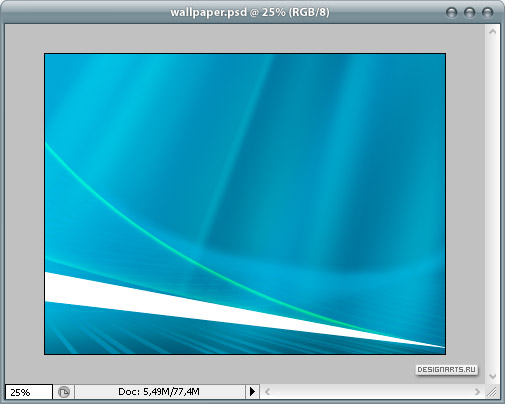Click the status bar preview icon
This screenshot has width=505, height=404.
tap(64, 392)
